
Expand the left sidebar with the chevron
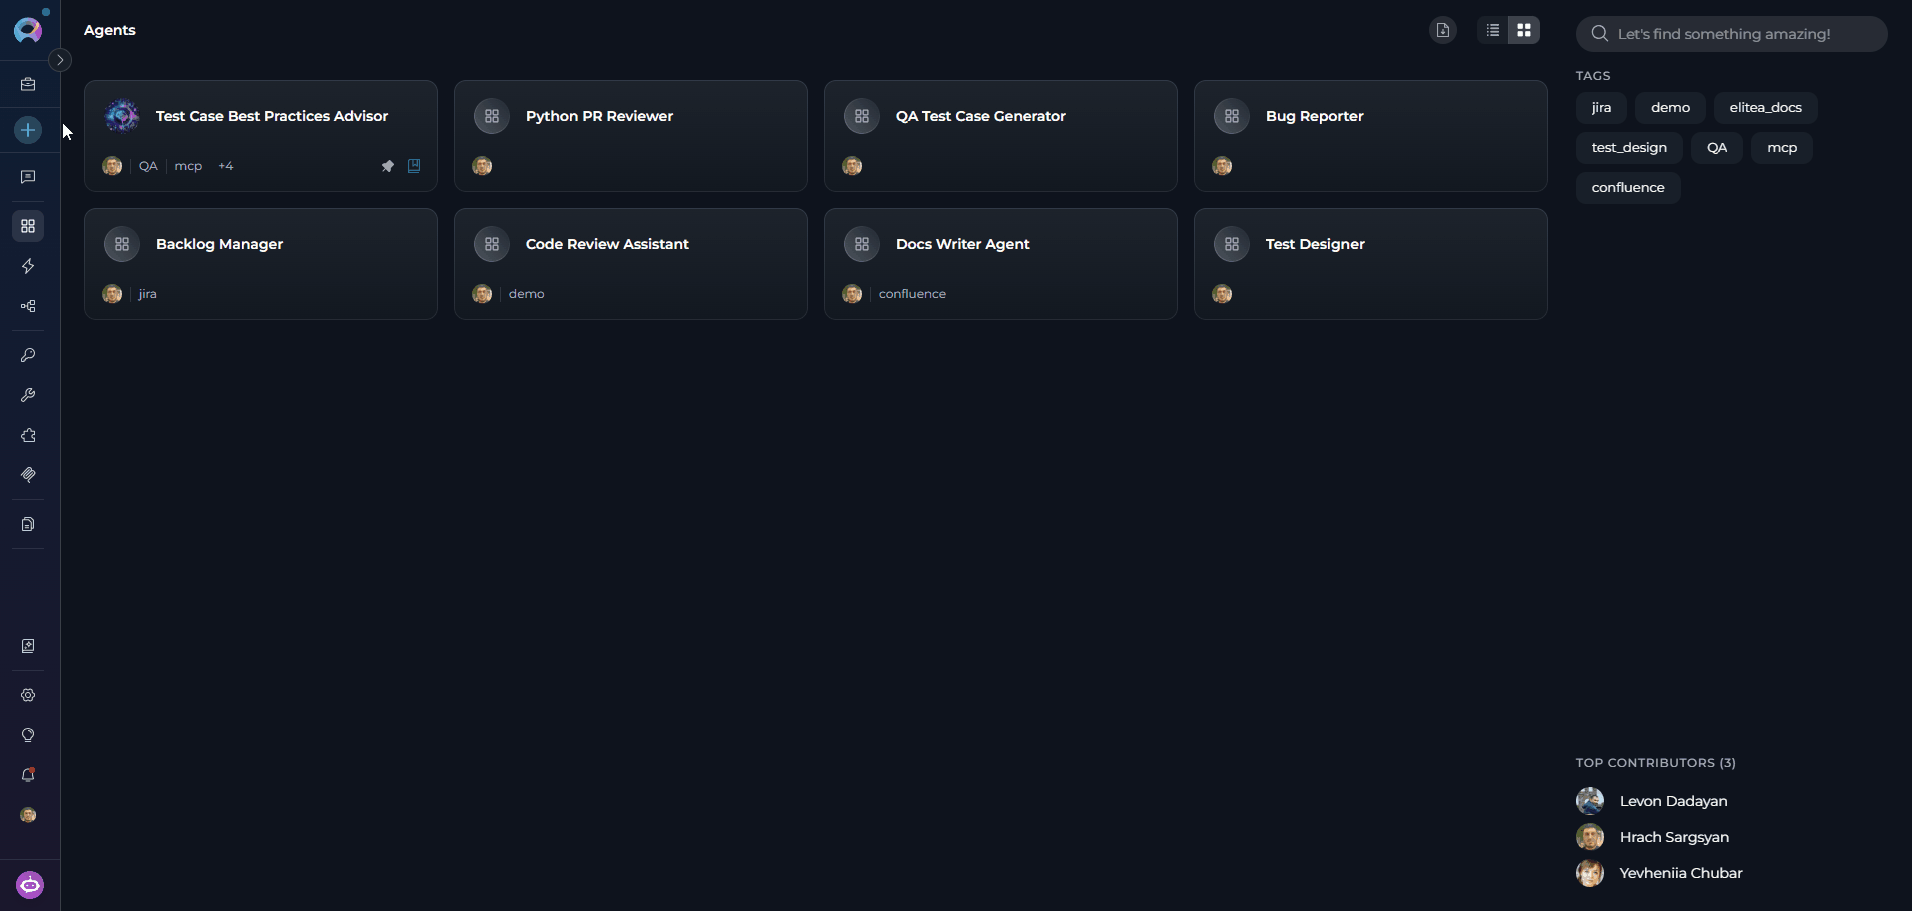pos(60,60)
